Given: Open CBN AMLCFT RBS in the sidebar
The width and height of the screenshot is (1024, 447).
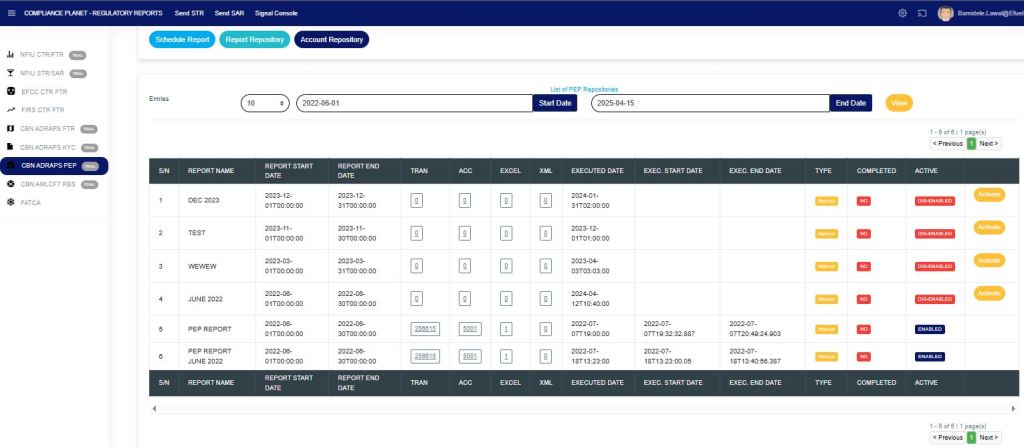Looking at the screenshot, I should point(47,184).
